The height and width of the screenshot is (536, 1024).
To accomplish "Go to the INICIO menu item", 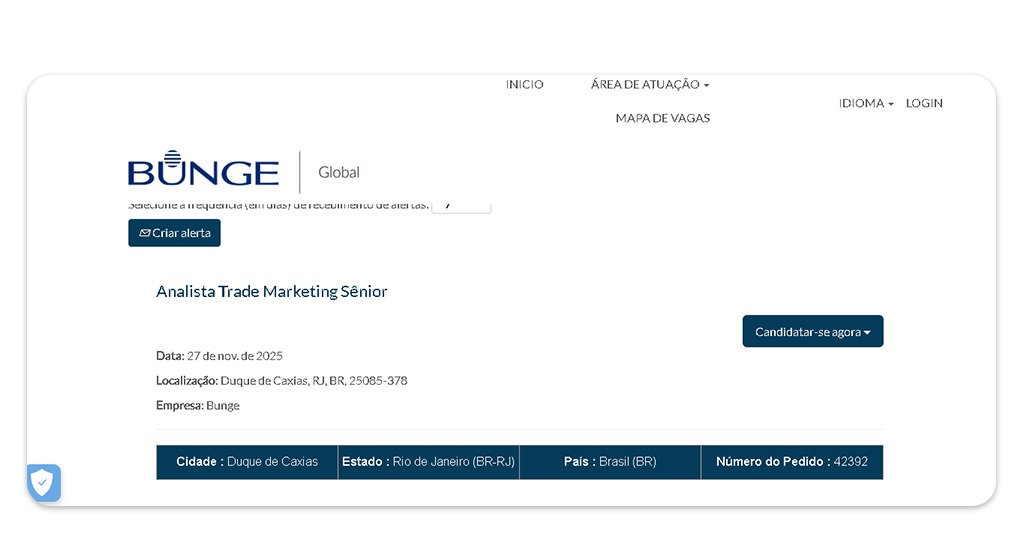I will 524,85.
